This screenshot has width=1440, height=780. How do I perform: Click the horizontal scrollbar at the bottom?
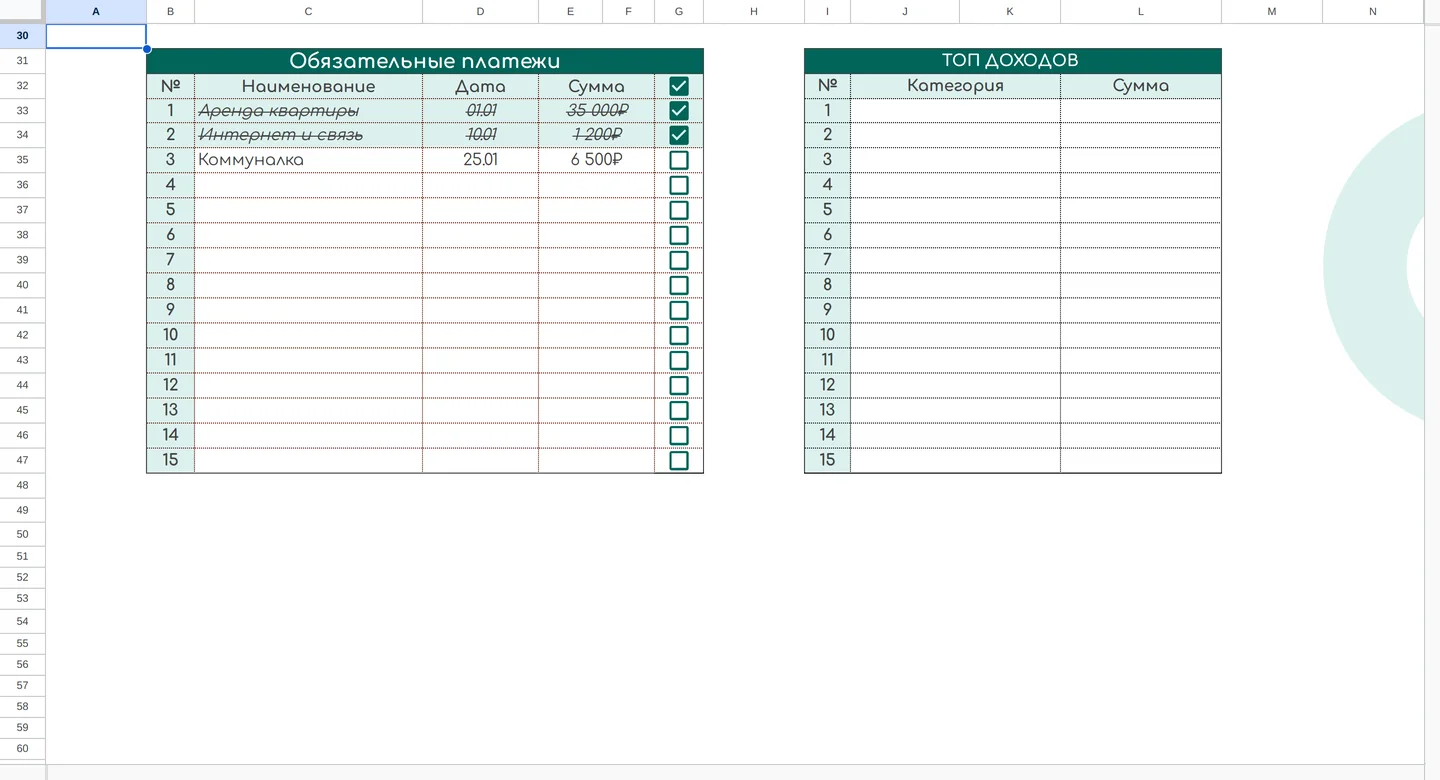pos(735,772)
